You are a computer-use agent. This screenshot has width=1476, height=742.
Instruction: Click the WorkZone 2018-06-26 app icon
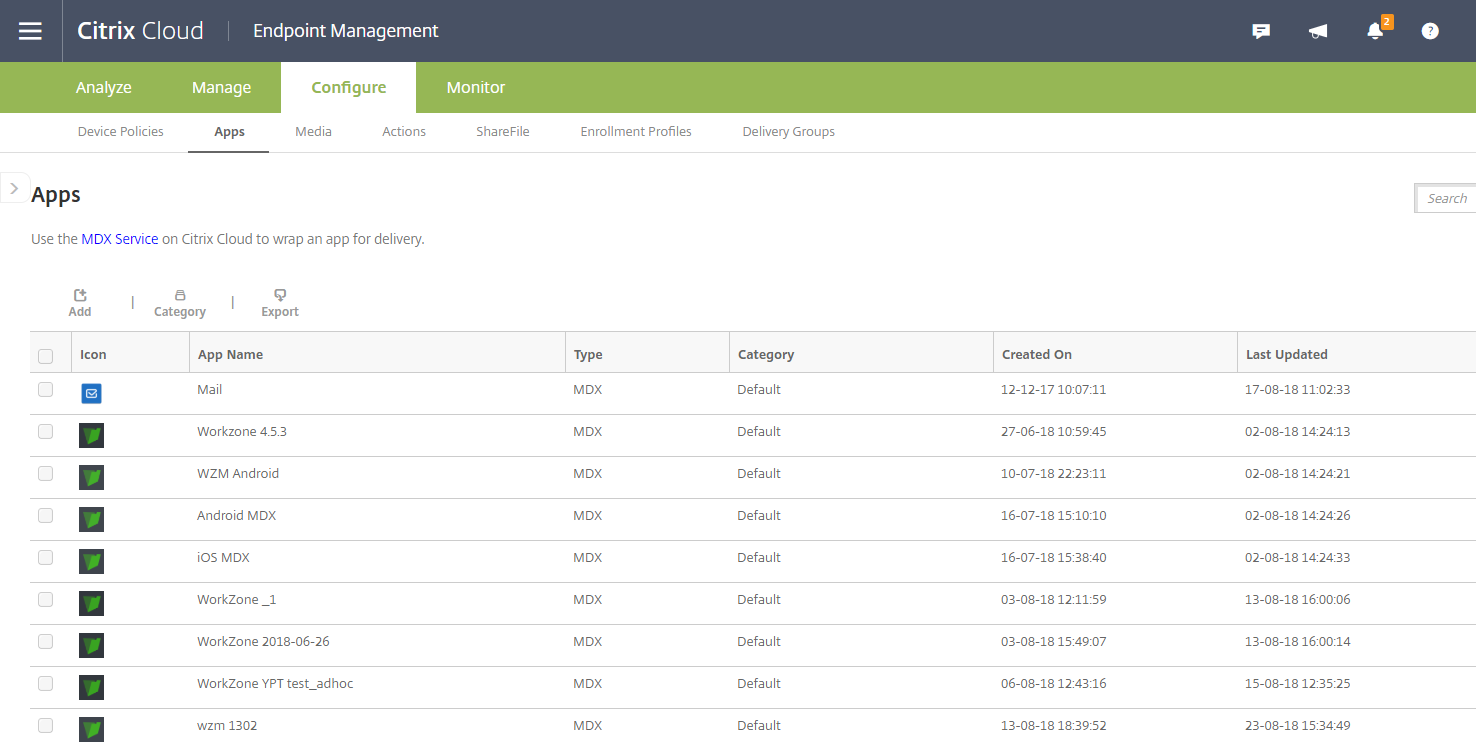click(91, 645)
